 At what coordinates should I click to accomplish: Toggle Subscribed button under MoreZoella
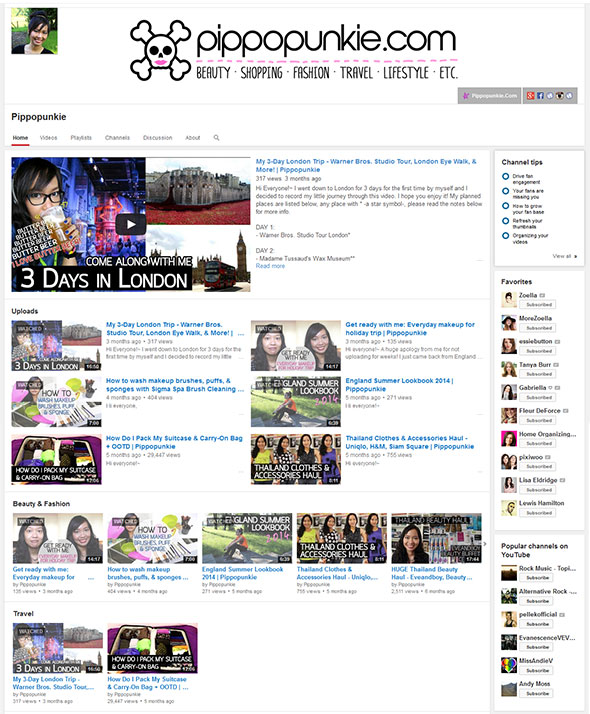pyautogui.click(x=538, y=328)
